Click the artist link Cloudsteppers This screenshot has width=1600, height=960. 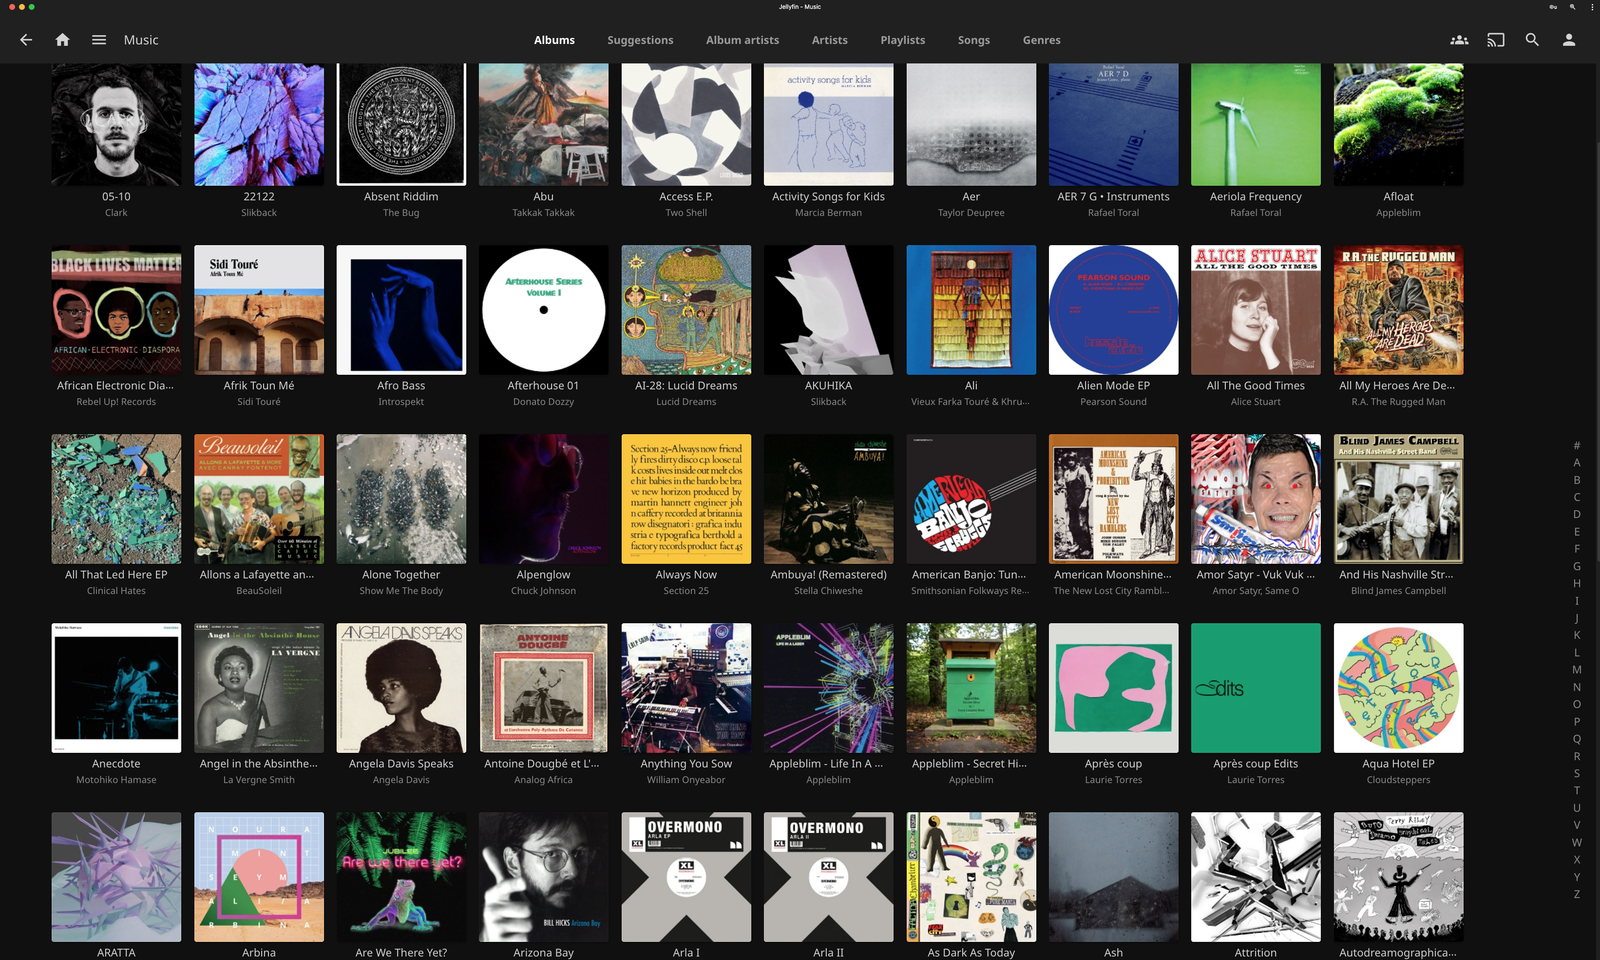(x=1398, y=780)
